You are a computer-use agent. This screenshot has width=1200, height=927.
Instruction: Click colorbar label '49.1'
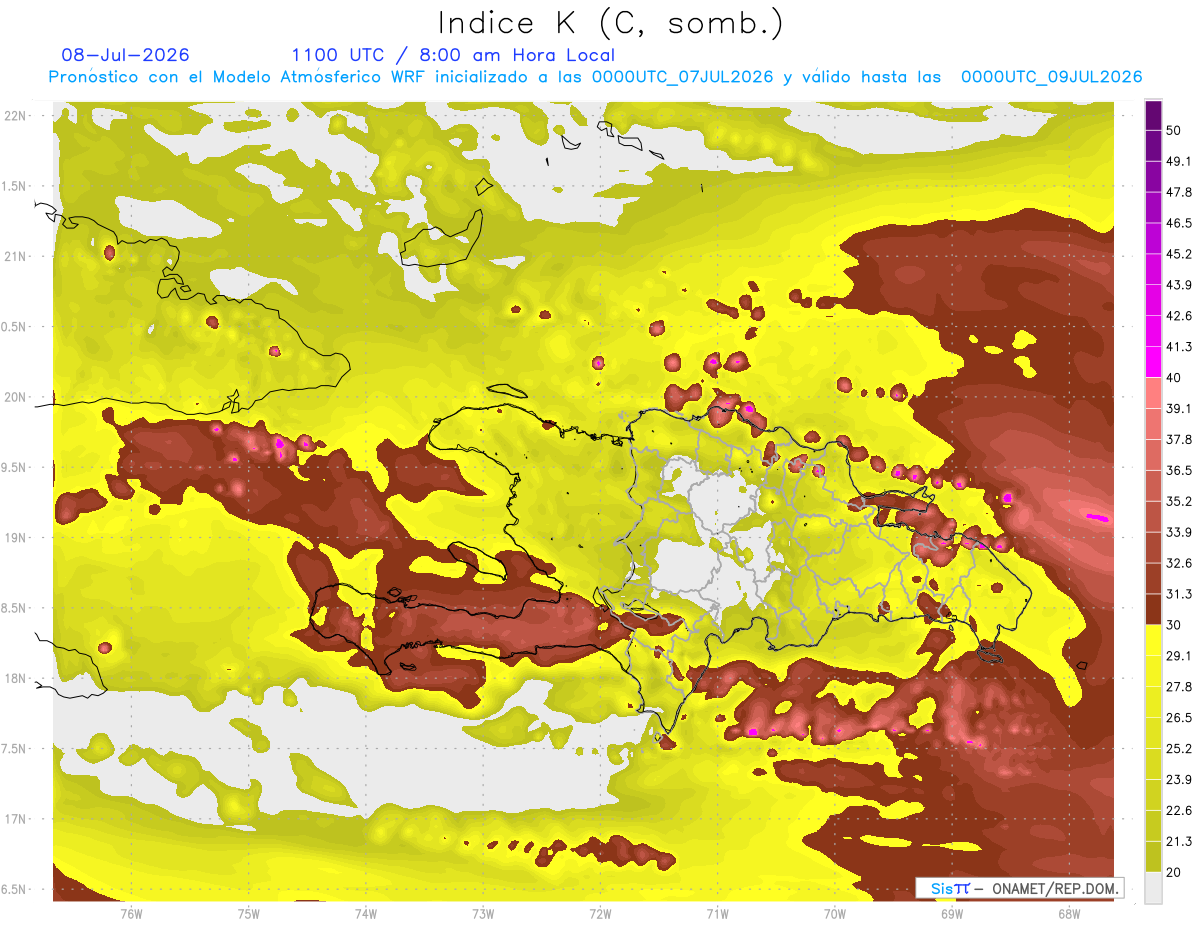click(1178, 160)
